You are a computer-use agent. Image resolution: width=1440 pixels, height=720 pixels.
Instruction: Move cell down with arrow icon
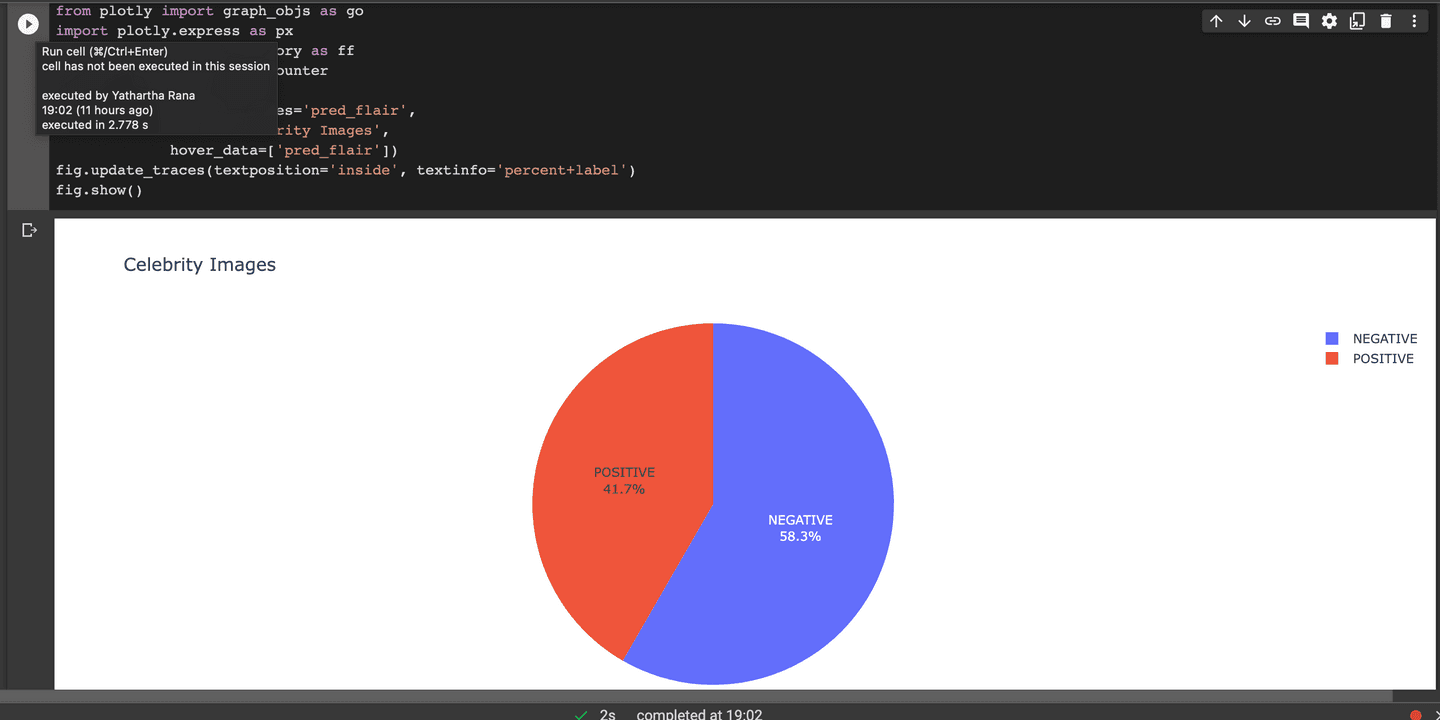[x=1244, y=21]
